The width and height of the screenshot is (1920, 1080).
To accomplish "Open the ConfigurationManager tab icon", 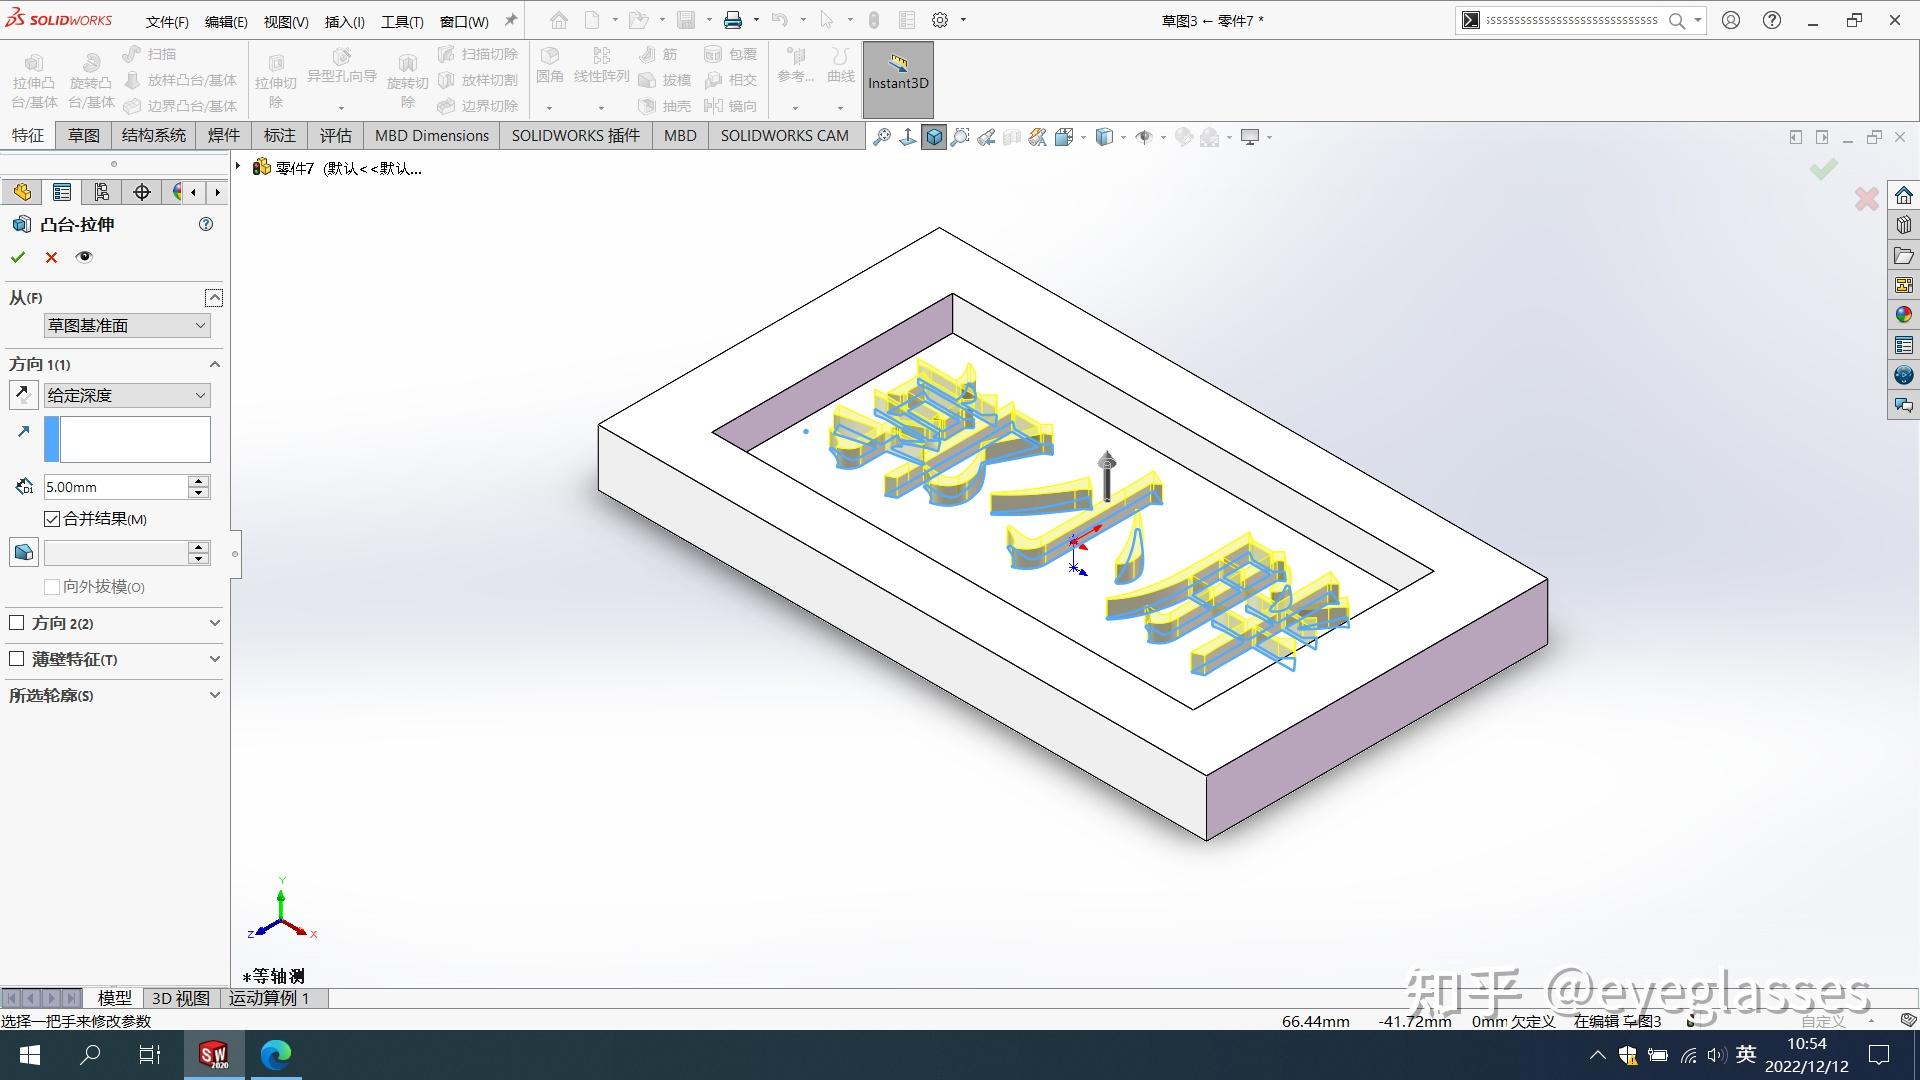I will pos(101,192).
